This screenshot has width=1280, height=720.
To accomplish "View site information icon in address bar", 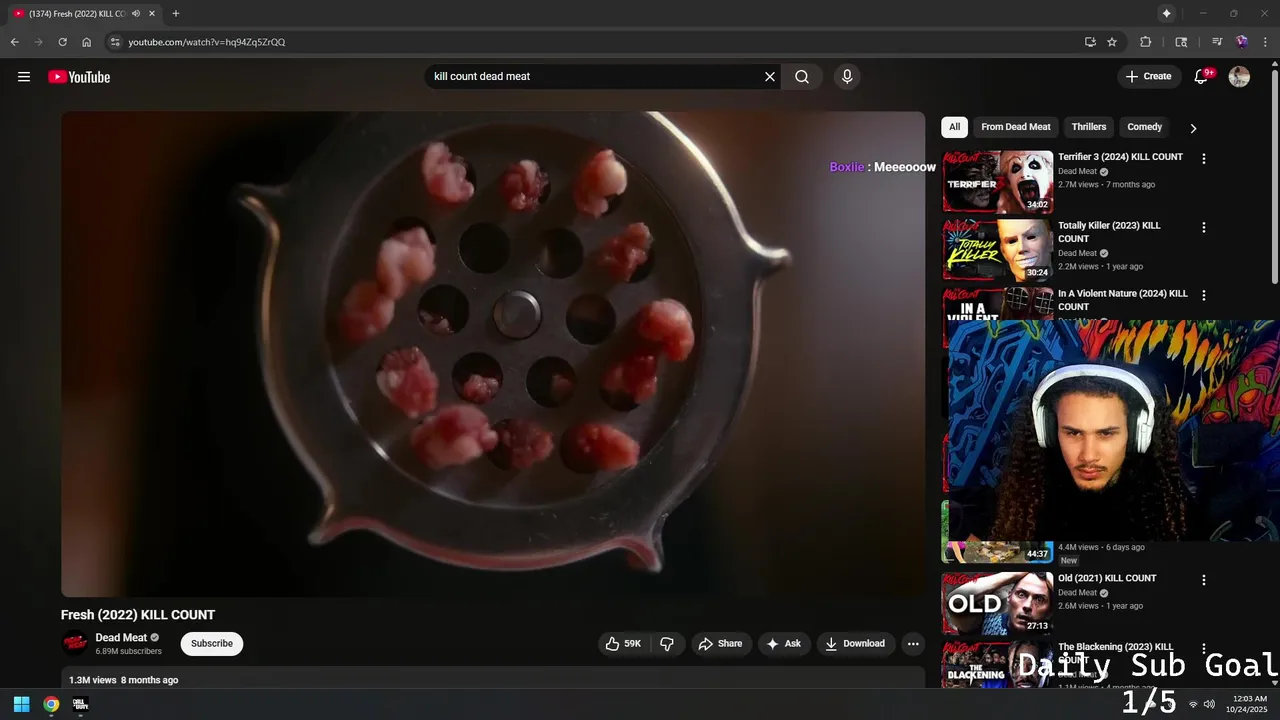I will 115,42.
